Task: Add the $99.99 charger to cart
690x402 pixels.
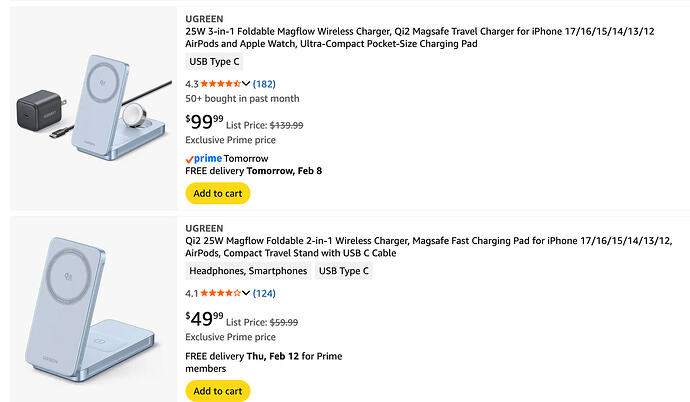Action: point(217,193)
